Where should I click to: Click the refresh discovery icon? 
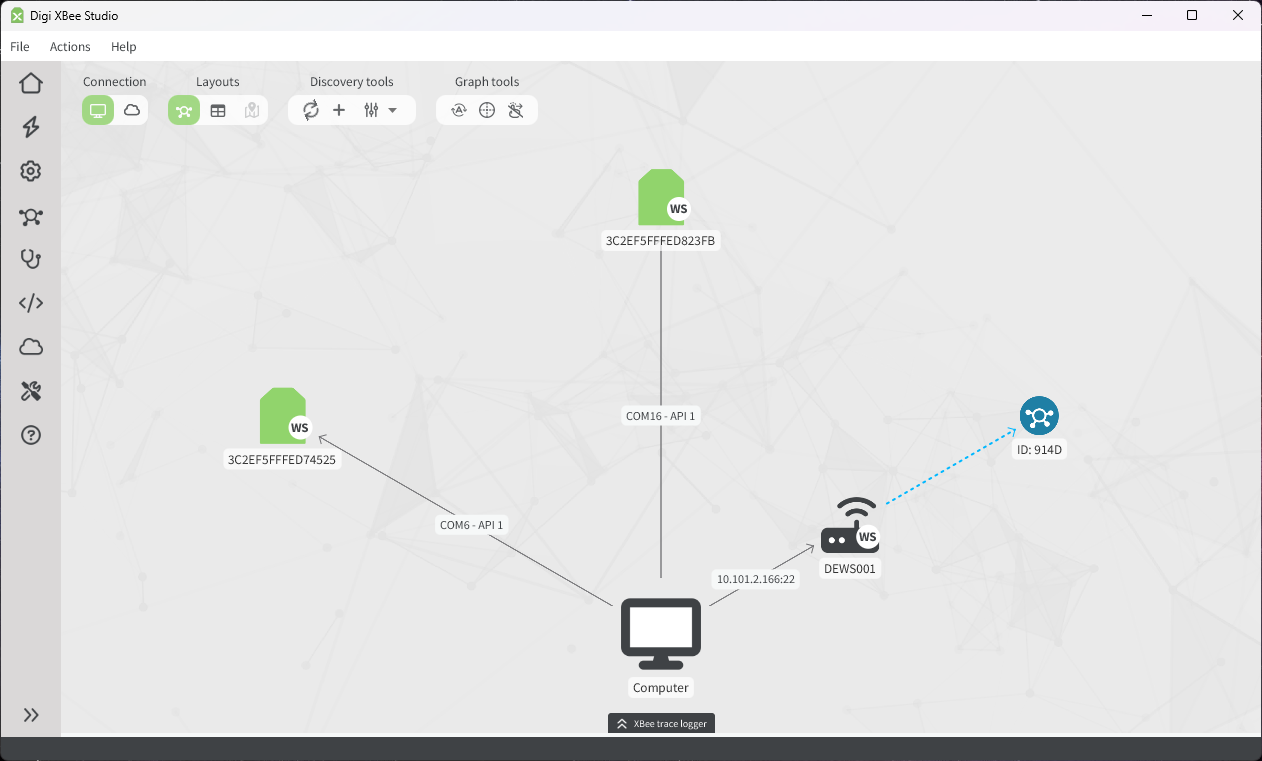pos(311,110)
